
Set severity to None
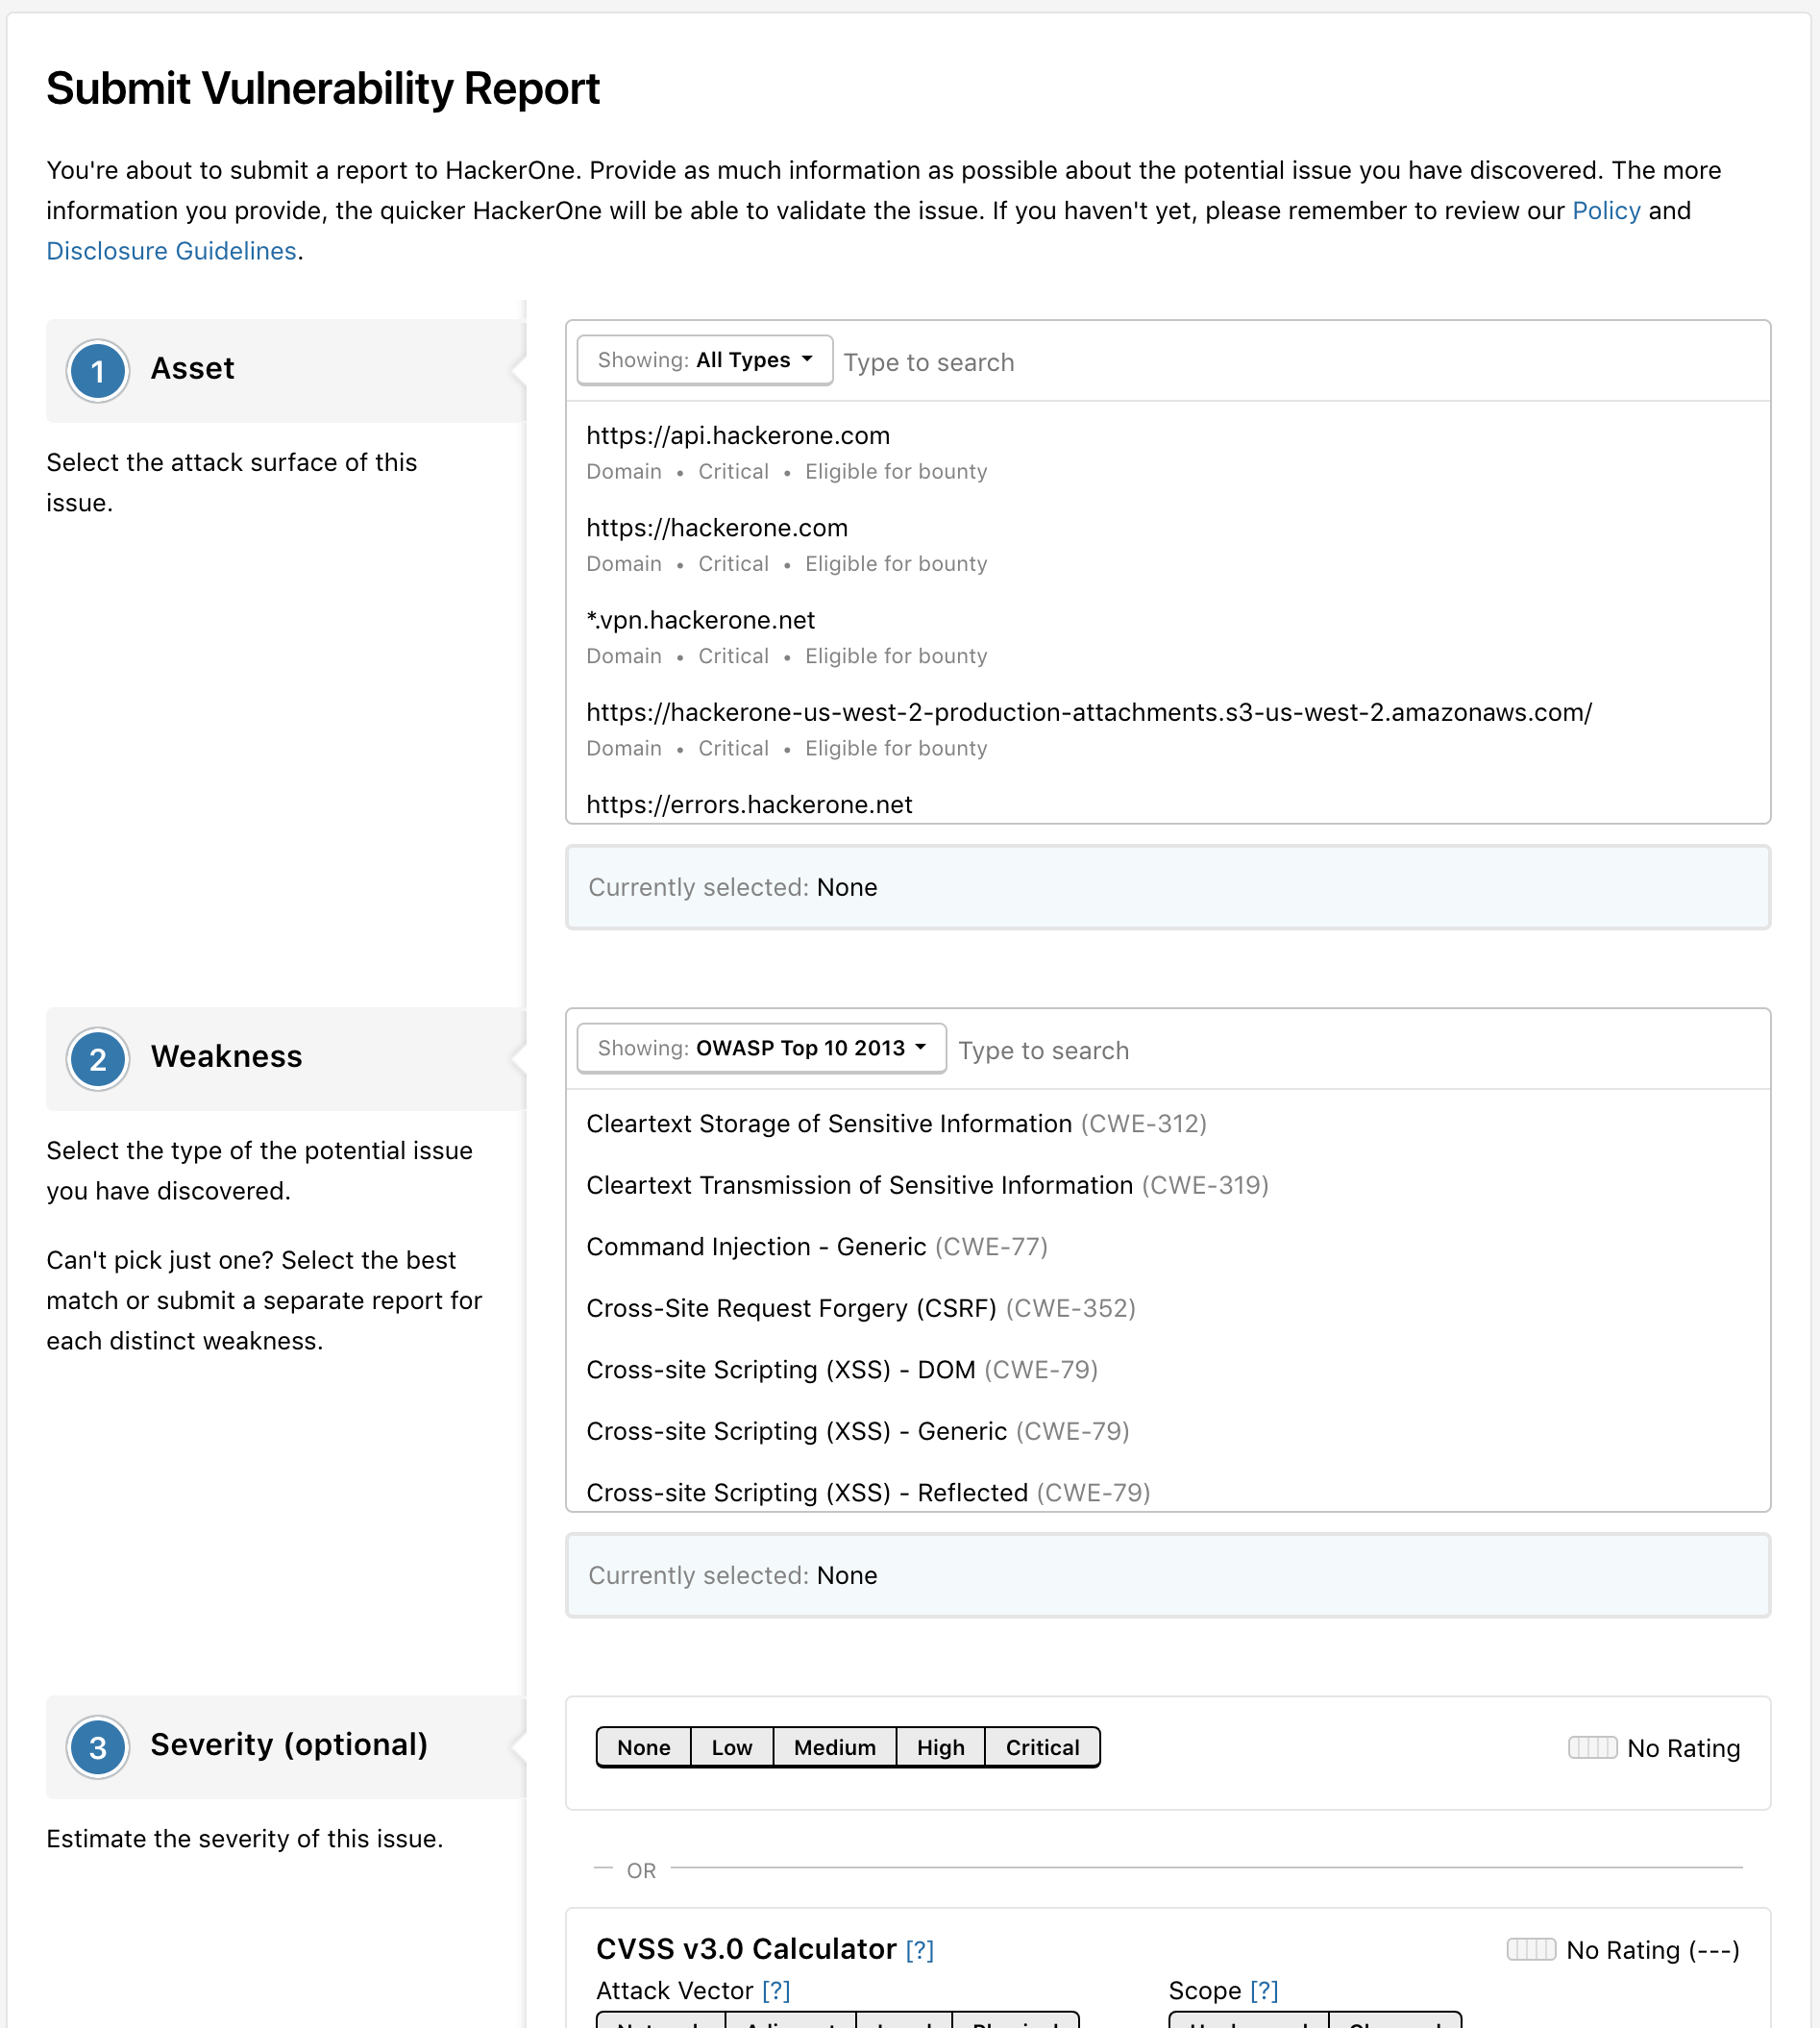pyautogui.click(x=643, y=1747)
